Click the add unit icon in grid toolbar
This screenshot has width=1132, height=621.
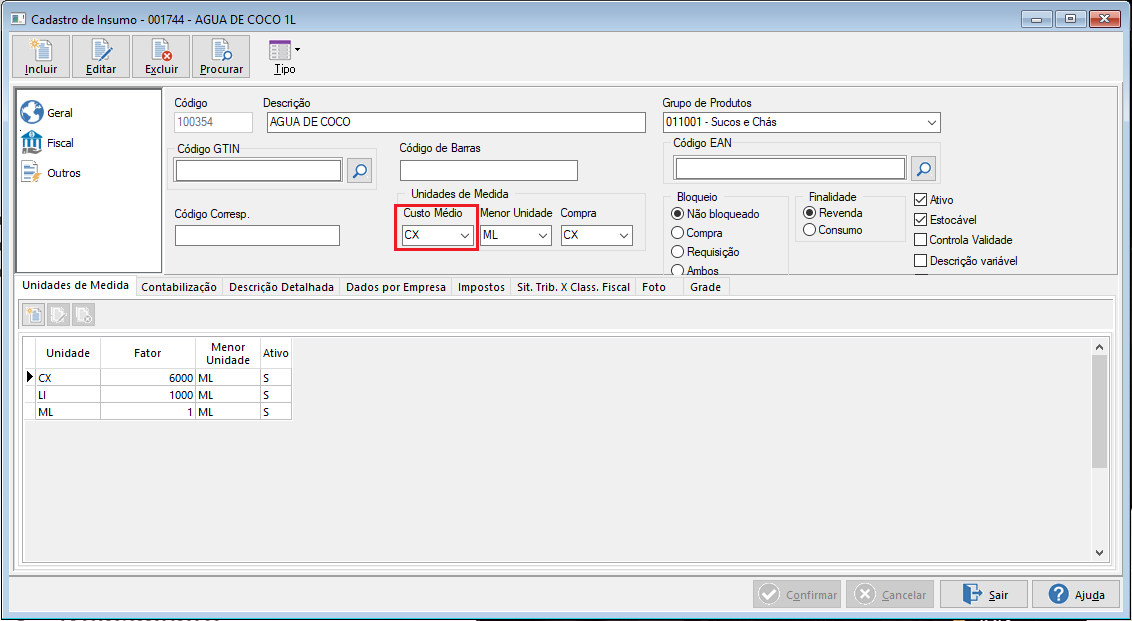(x=33, y=314)
